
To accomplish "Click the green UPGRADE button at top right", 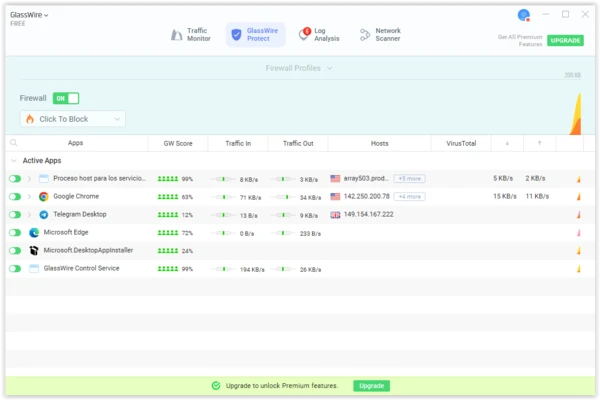I will (x=565, y=41).
